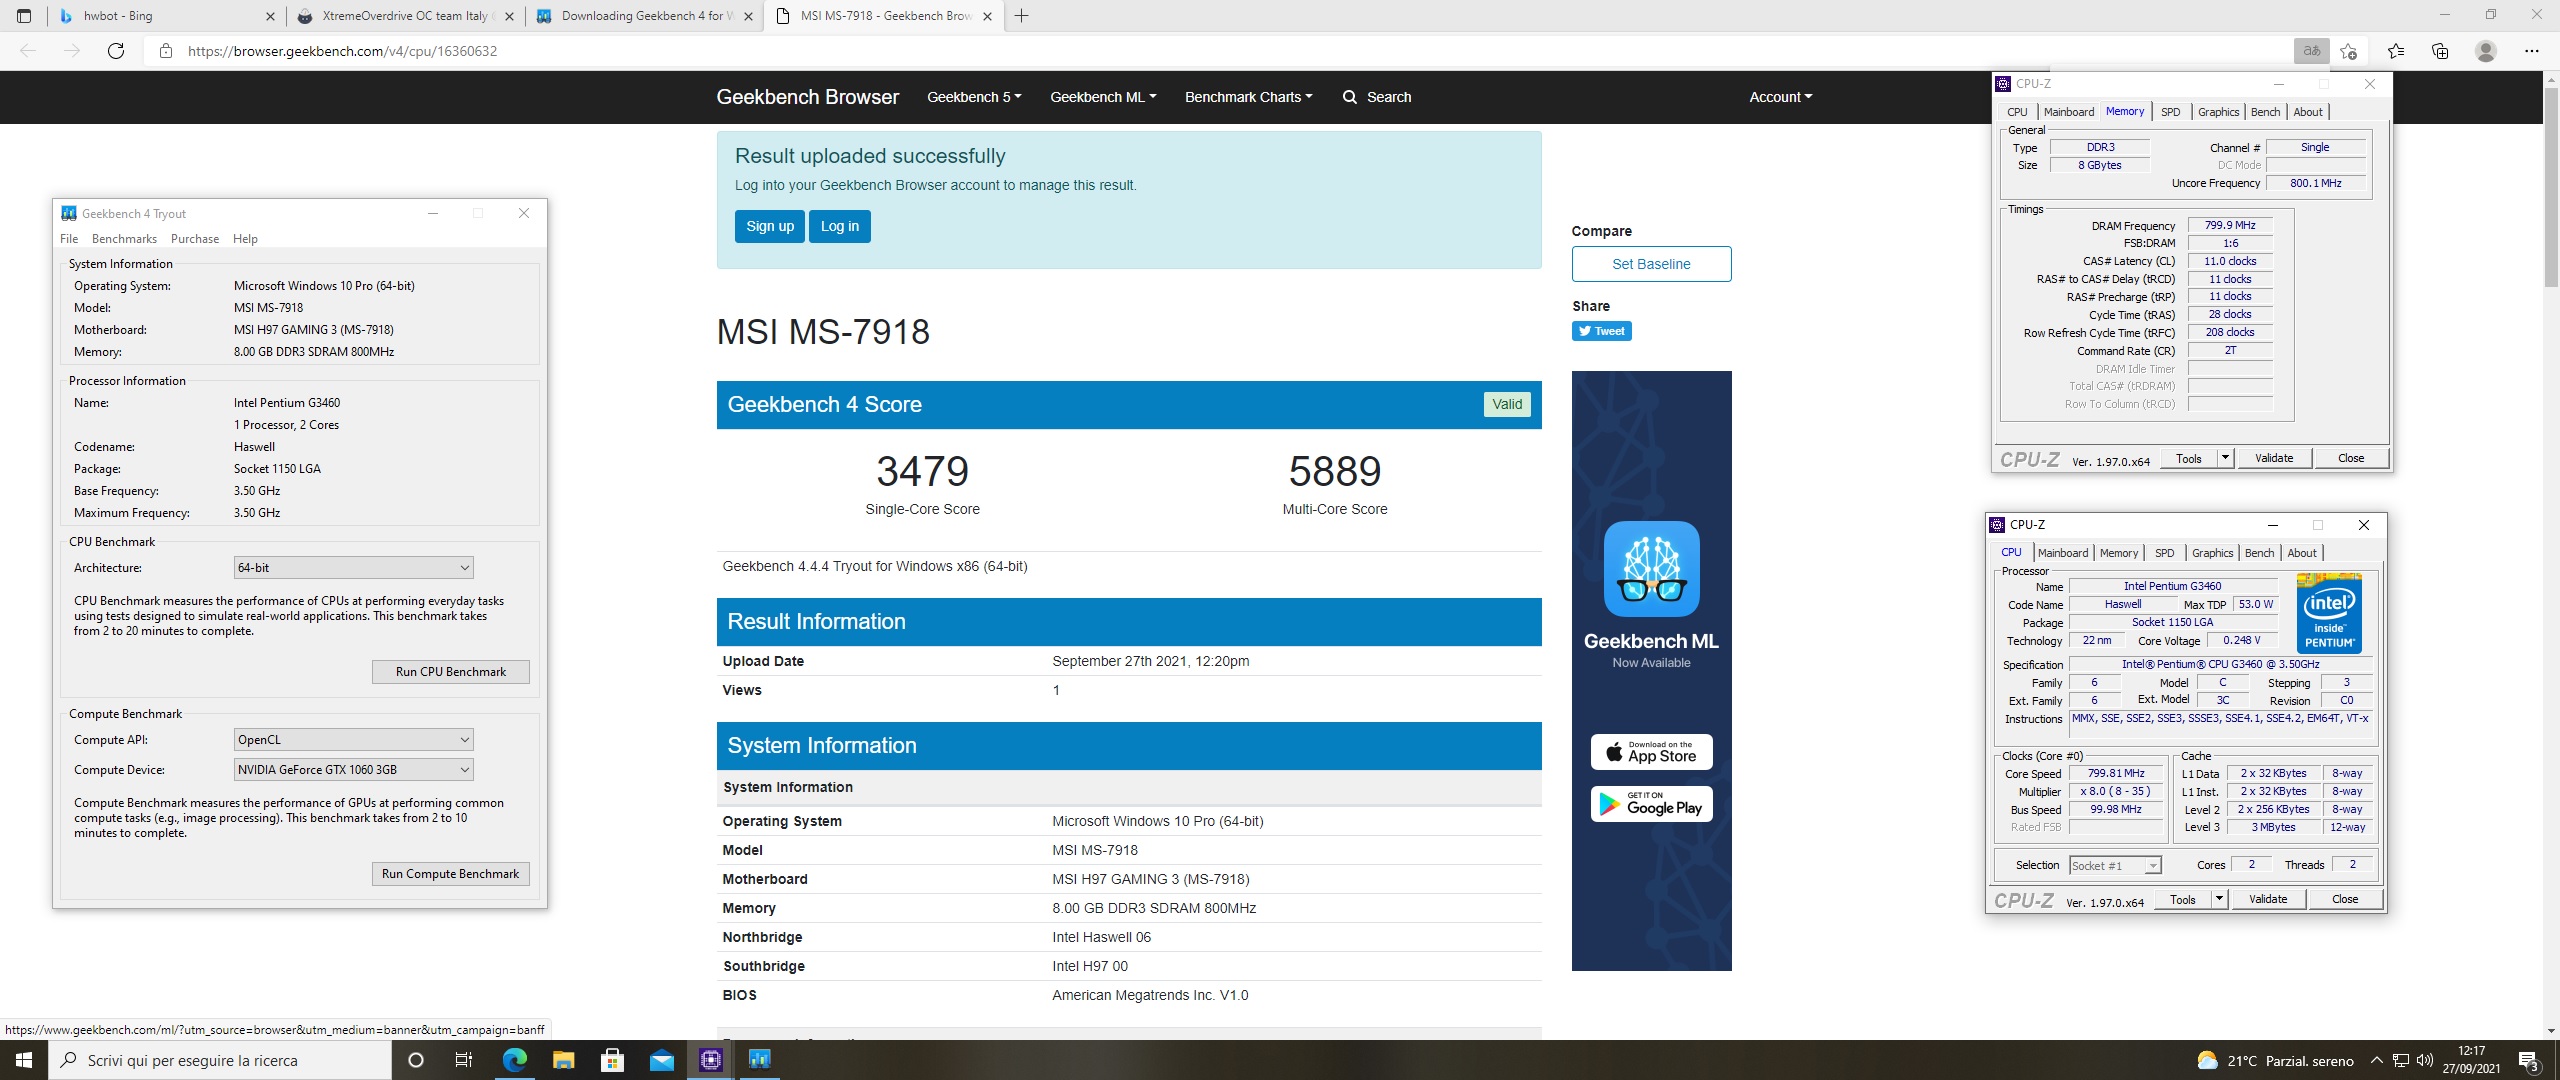Add page to favorites star icon
Viewport: 2560px width, 1080px height.
(x=2349, y=51)
